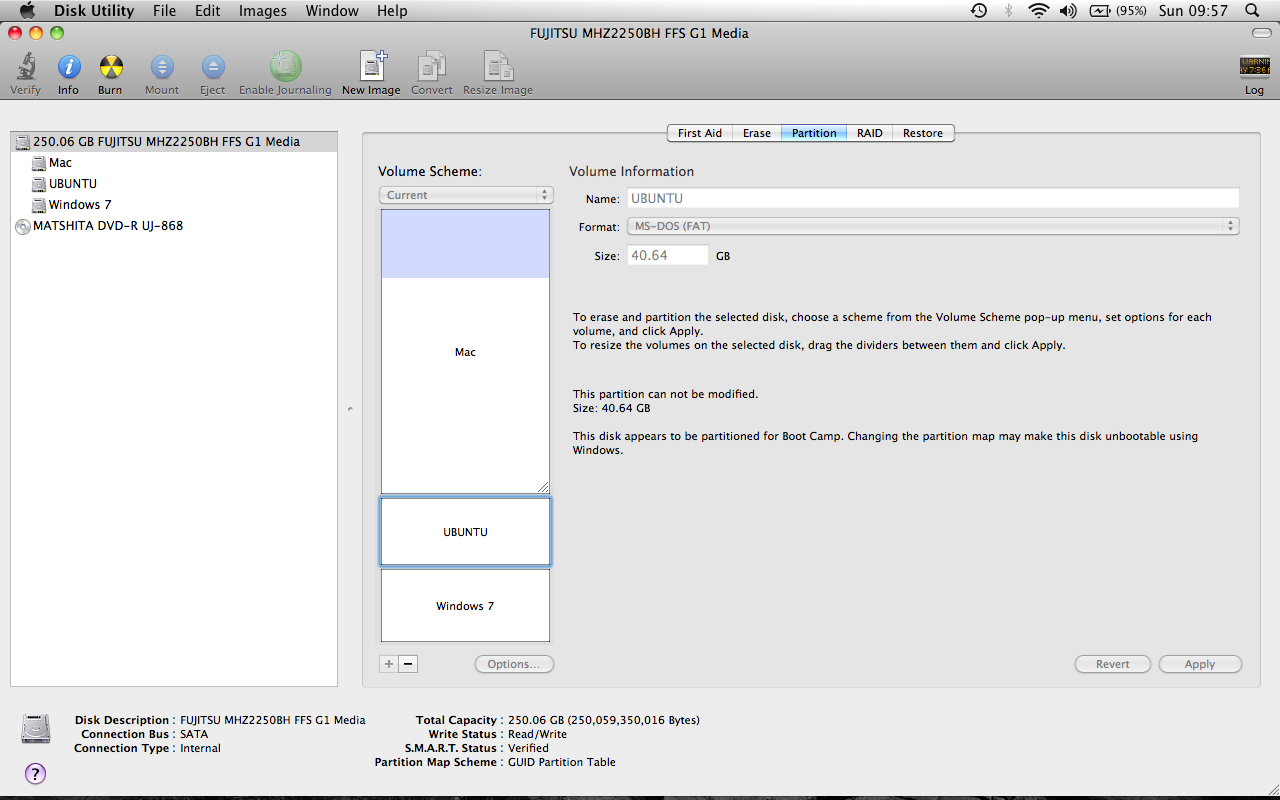This screenshot has width=1280, height=800.
Task: Open the purple help question mark
Action: point(35,773)
